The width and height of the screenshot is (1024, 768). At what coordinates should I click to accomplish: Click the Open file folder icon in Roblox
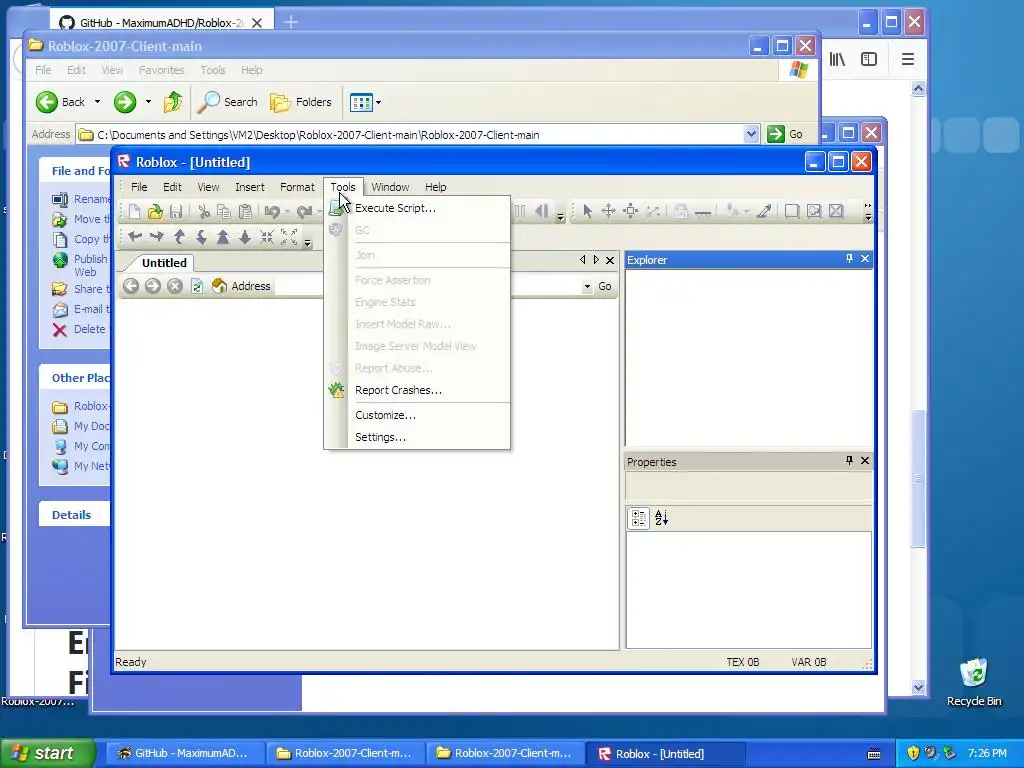pos(155,211)
